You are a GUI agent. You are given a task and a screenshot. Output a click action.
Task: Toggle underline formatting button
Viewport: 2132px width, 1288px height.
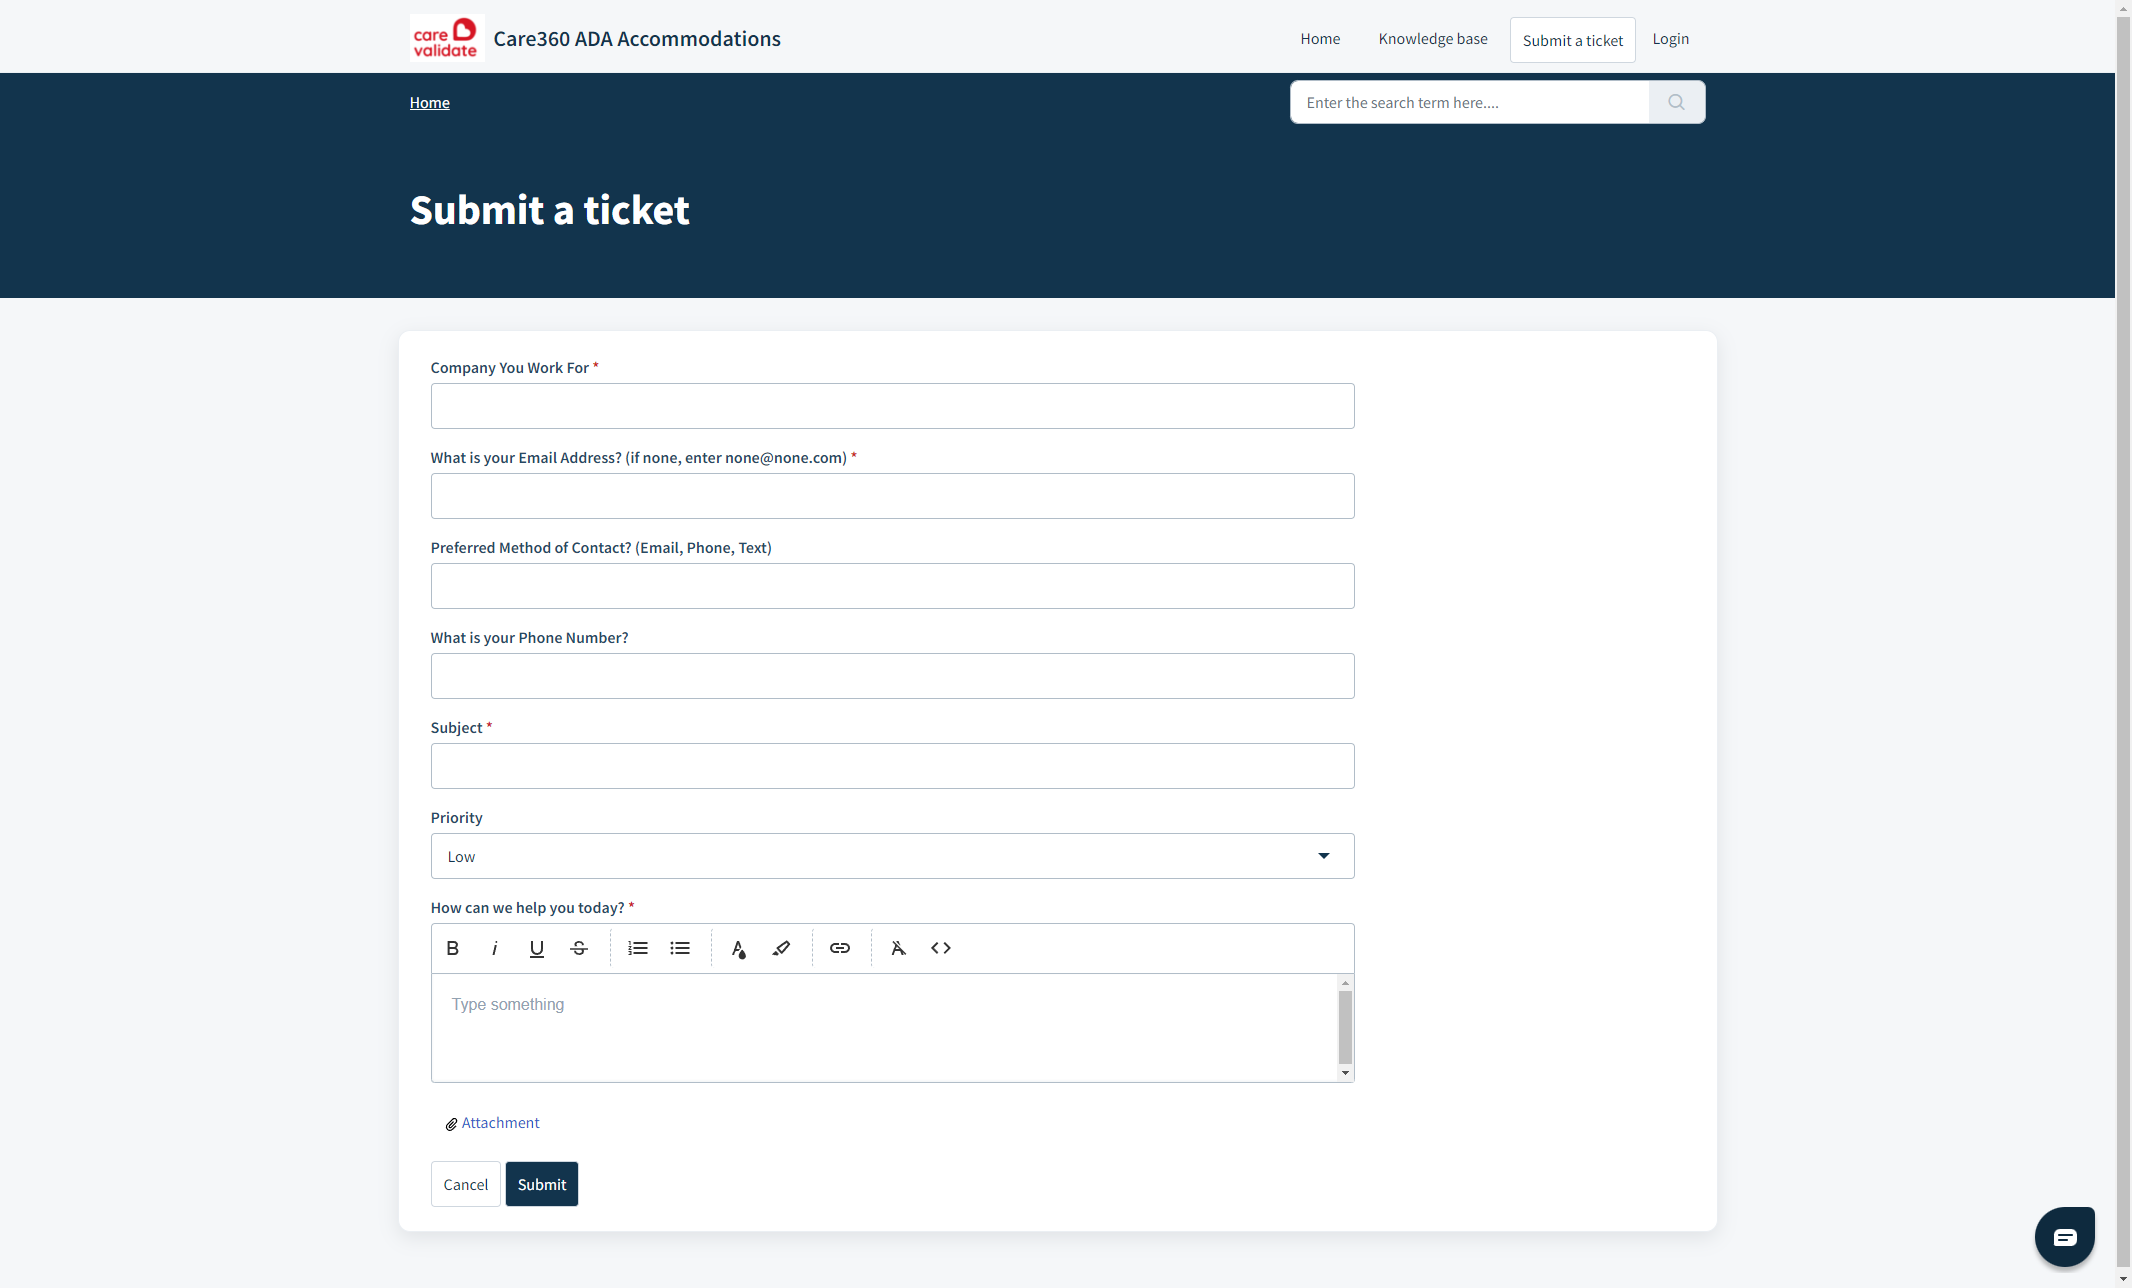tap(536, 948)
